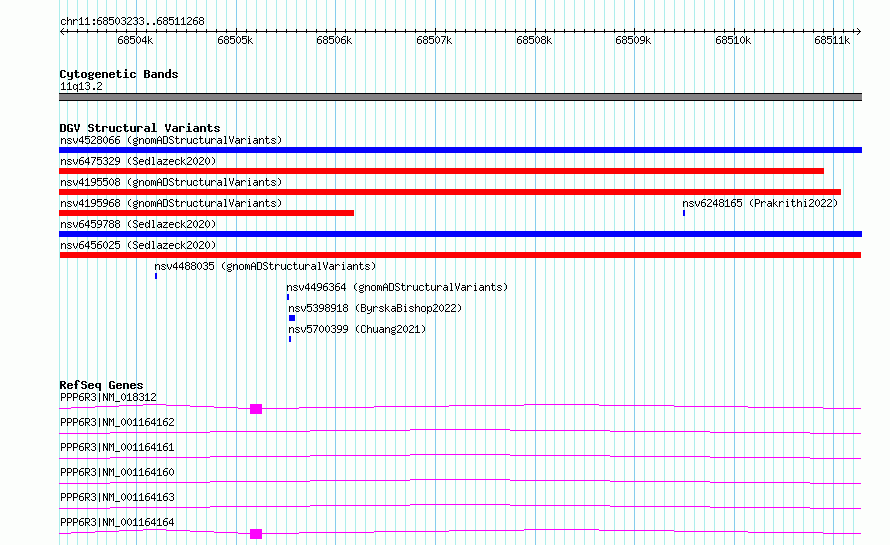Open nsv4496364 (gnomADStructuralVariants) label
890x545 pixels.
[x=397, y=287]
